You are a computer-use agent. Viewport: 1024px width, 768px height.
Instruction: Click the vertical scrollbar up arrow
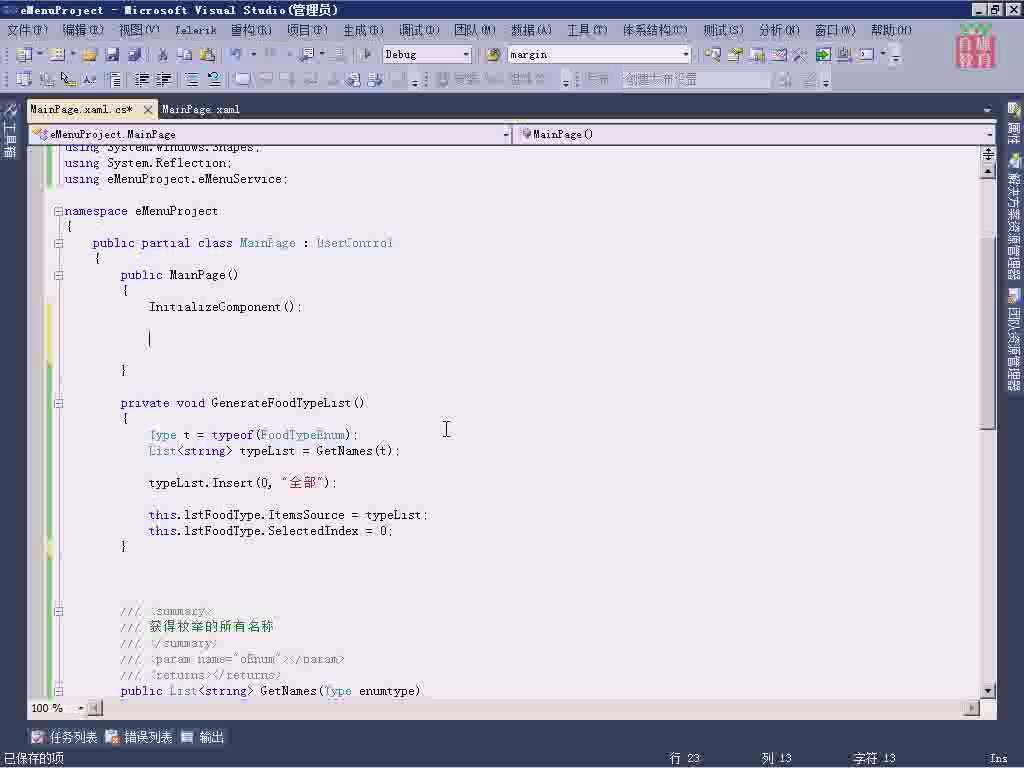[988, 170]
